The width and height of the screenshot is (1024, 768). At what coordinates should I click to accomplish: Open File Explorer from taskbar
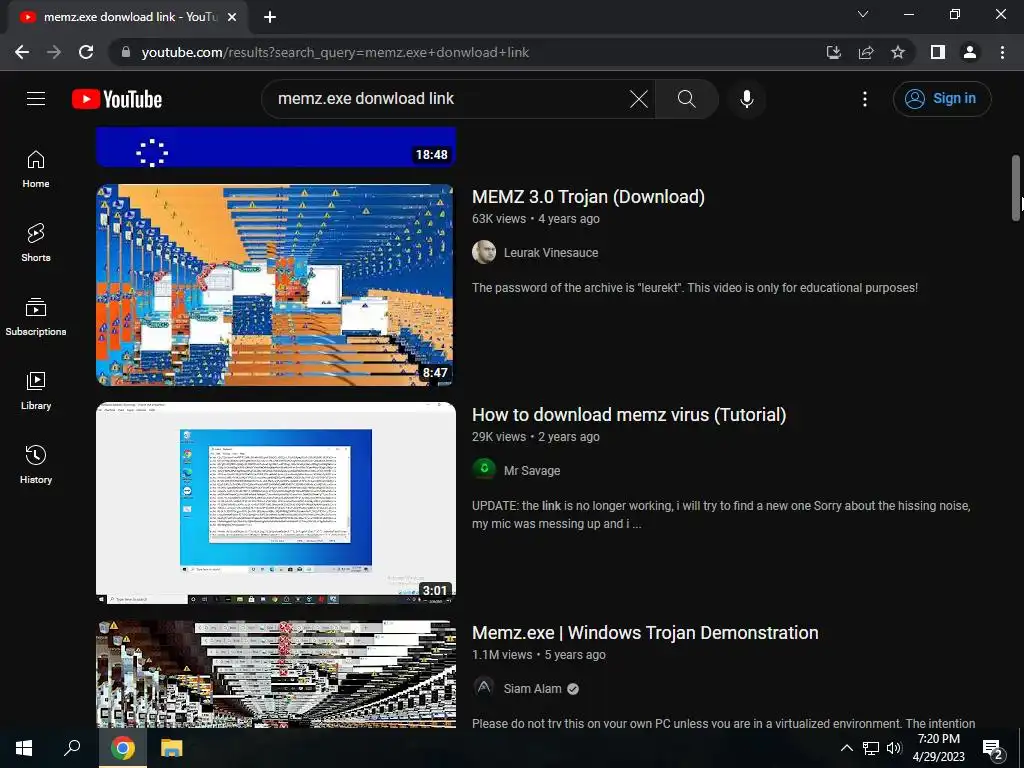(172, 748)
